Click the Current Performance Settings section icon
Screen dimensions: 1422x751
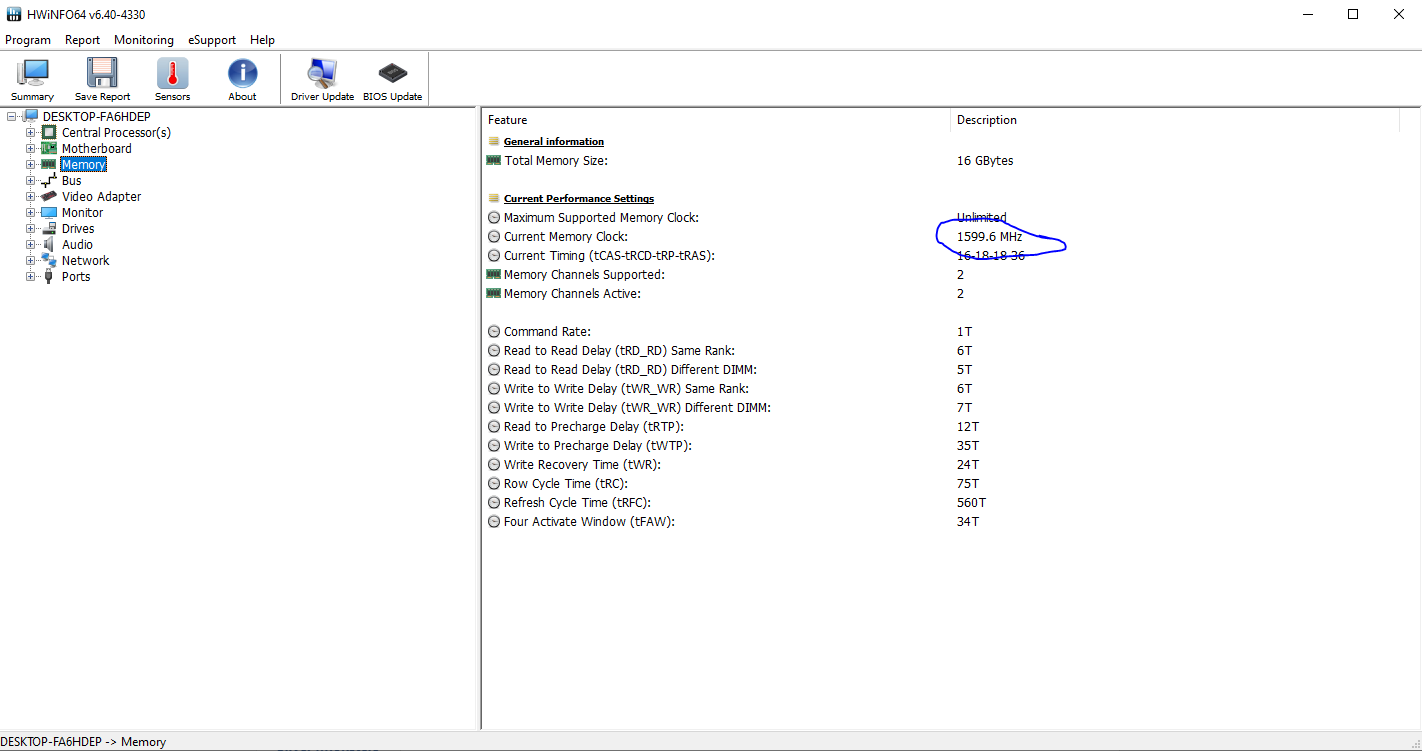(x=493, y=198)
